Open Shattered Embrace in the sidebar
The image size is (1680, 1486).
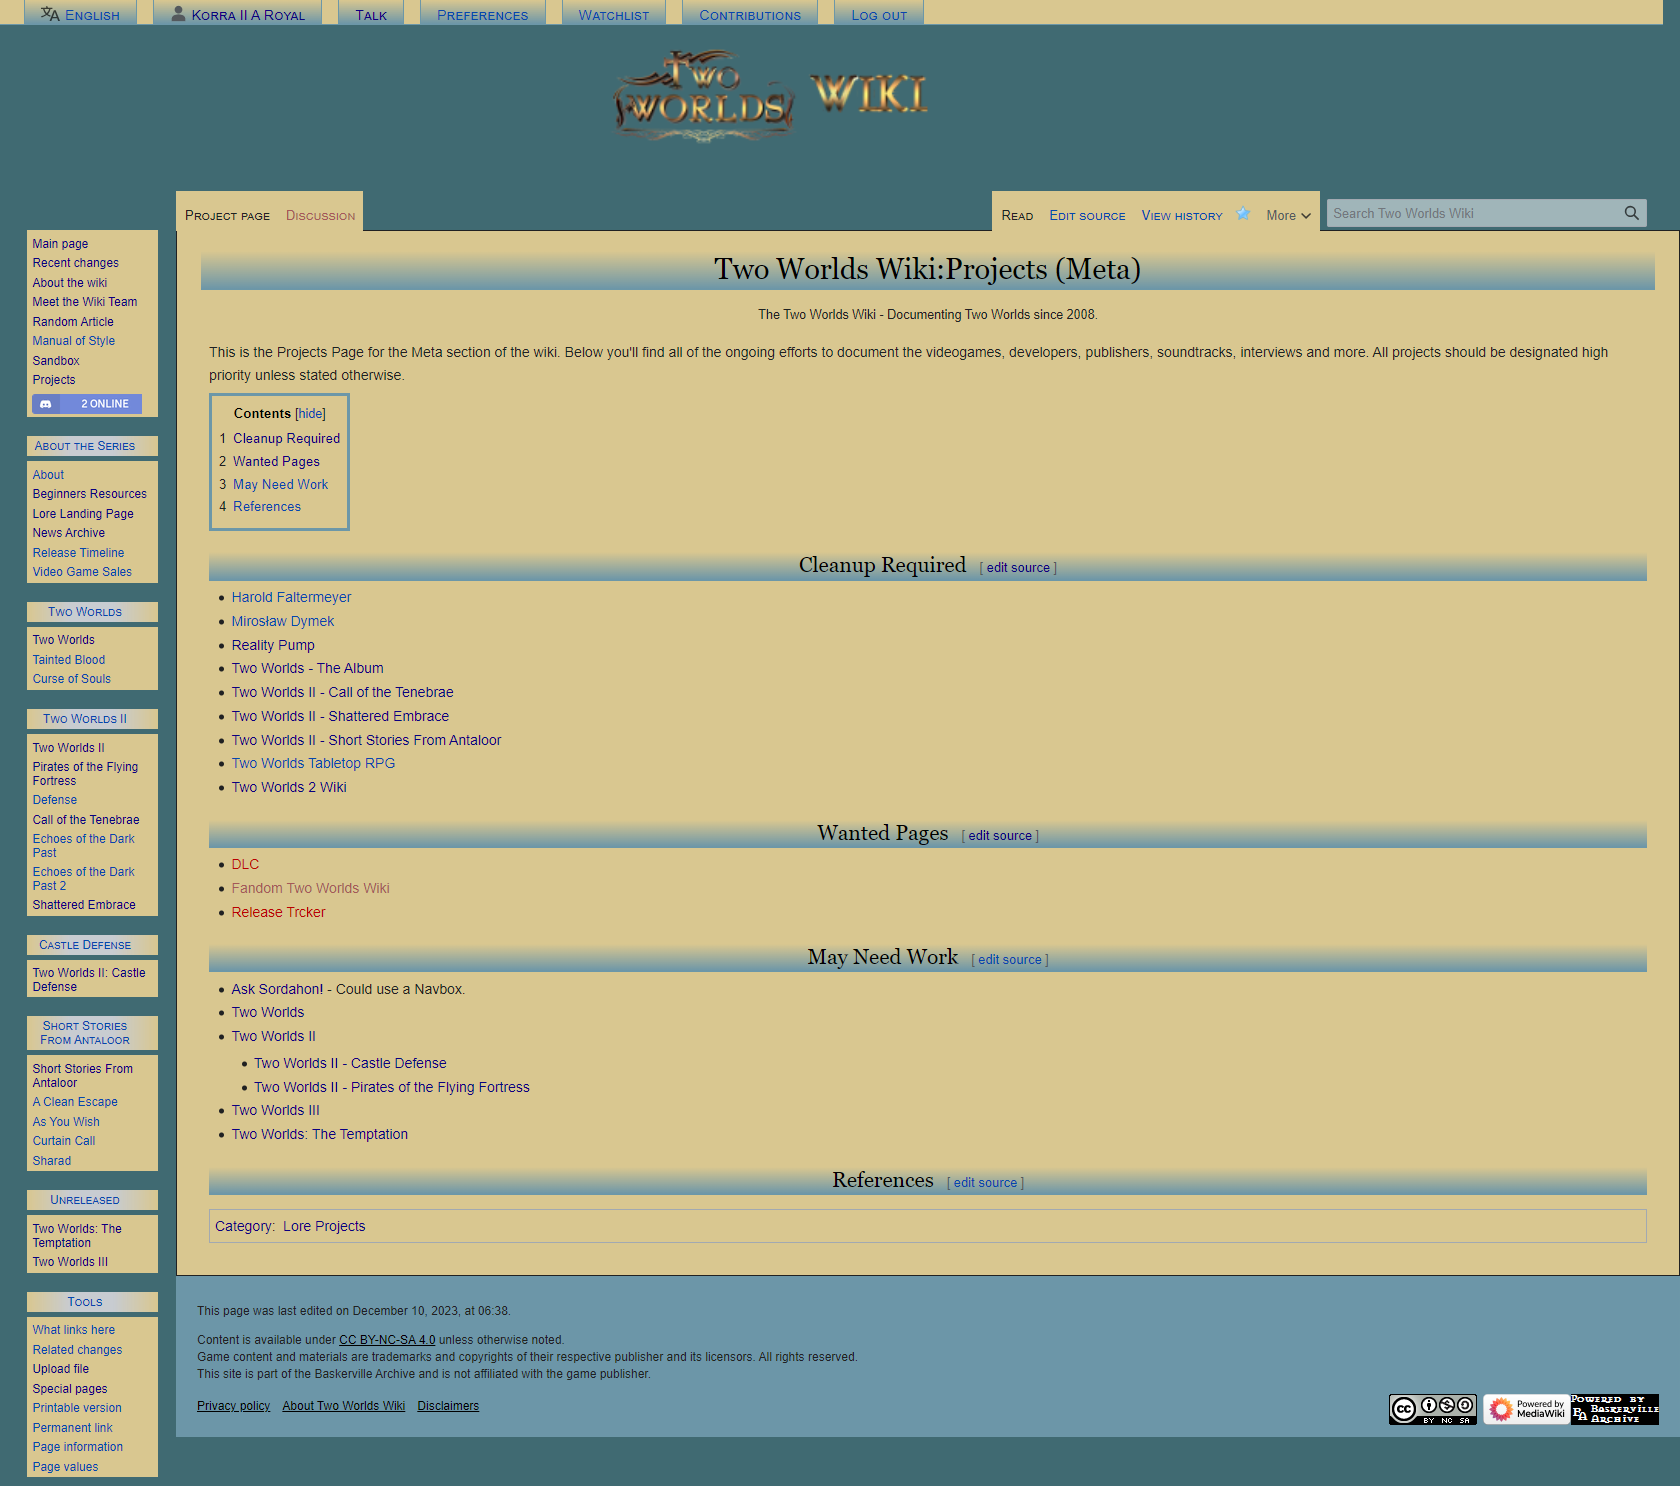click(x=84, y=905)
